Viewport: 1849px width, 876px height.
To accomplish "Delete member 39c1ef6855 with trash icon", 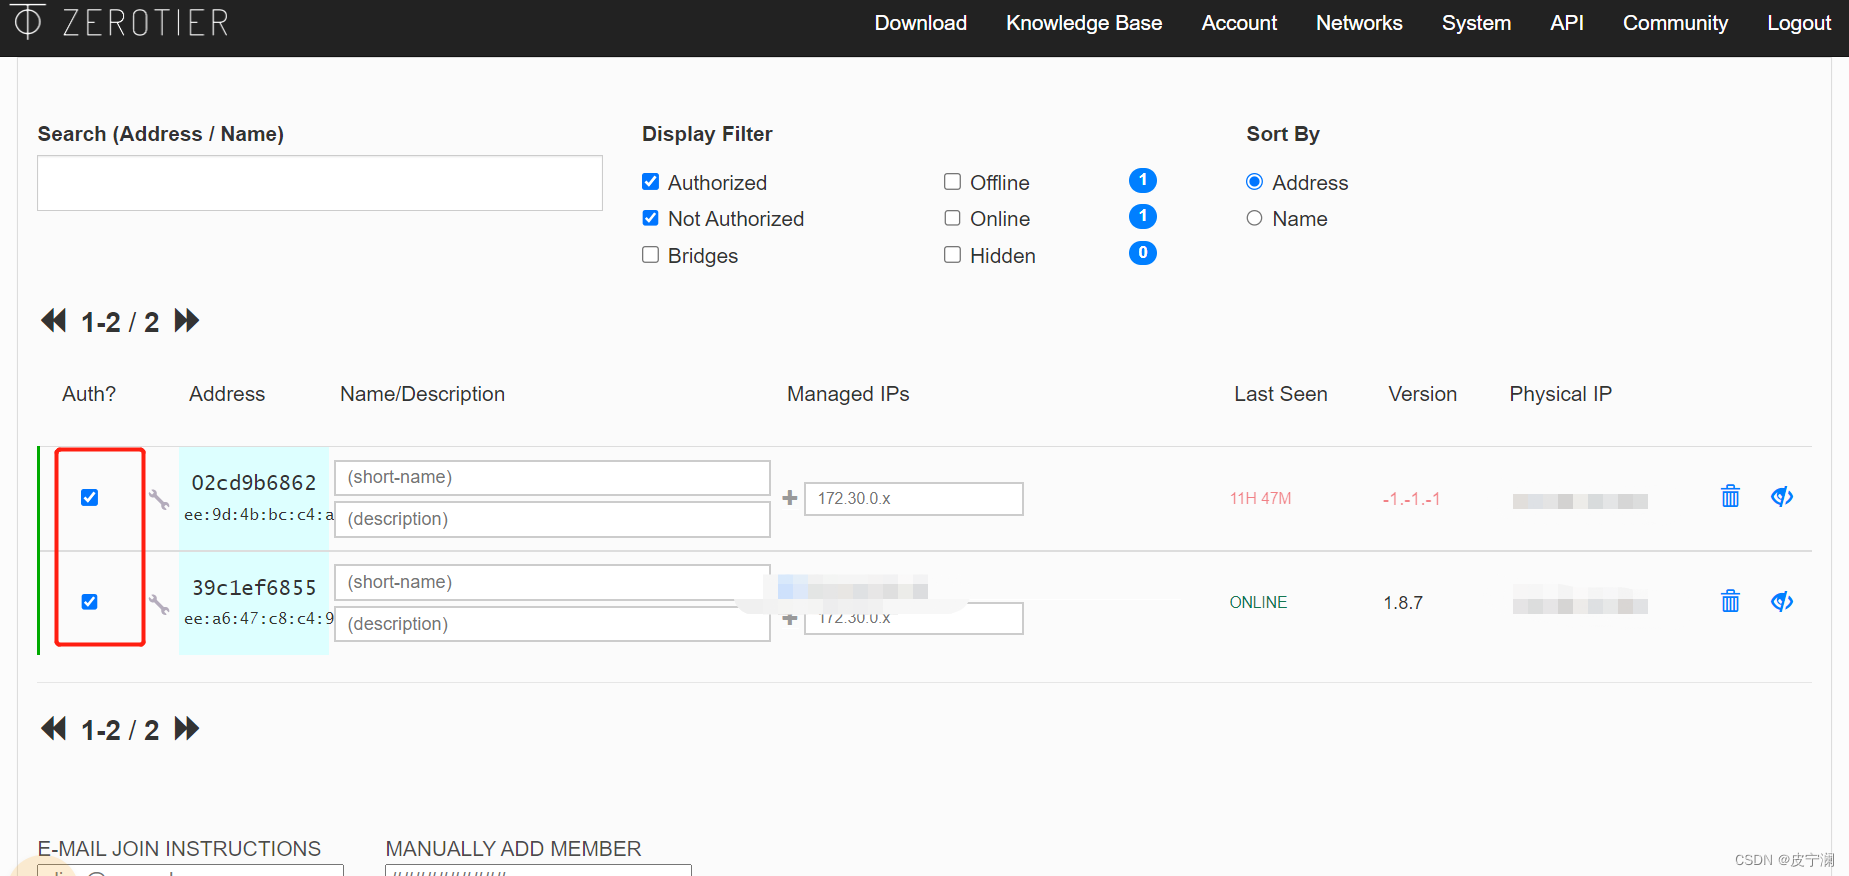I will pos(1731,601).
